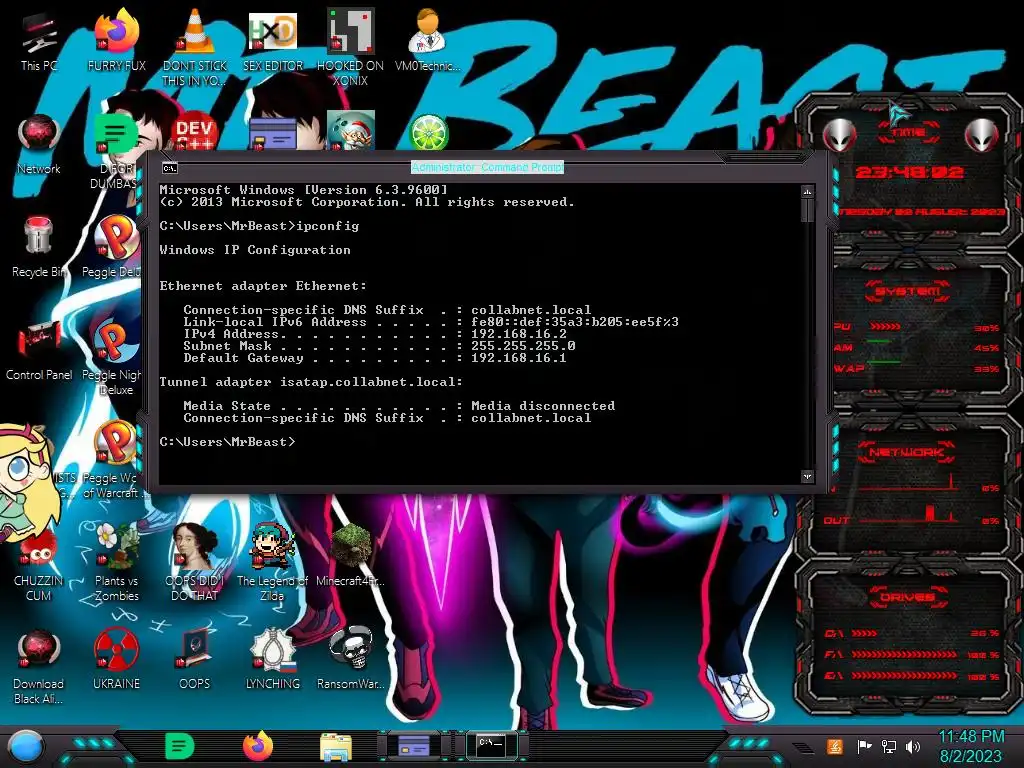Open the Download Black Ali... icon
This screenshot has height=768, width=1024.
point(39,665)
